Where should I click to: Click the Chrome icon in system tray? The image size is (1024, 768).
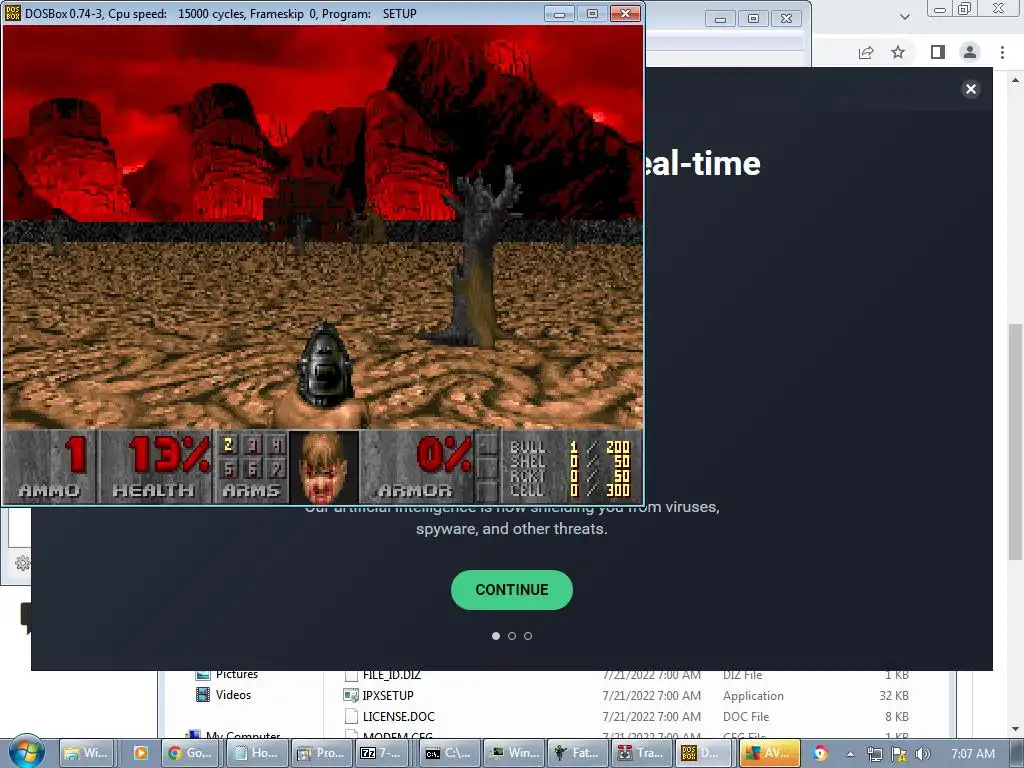pyautogui.click(x=821, y=753)
